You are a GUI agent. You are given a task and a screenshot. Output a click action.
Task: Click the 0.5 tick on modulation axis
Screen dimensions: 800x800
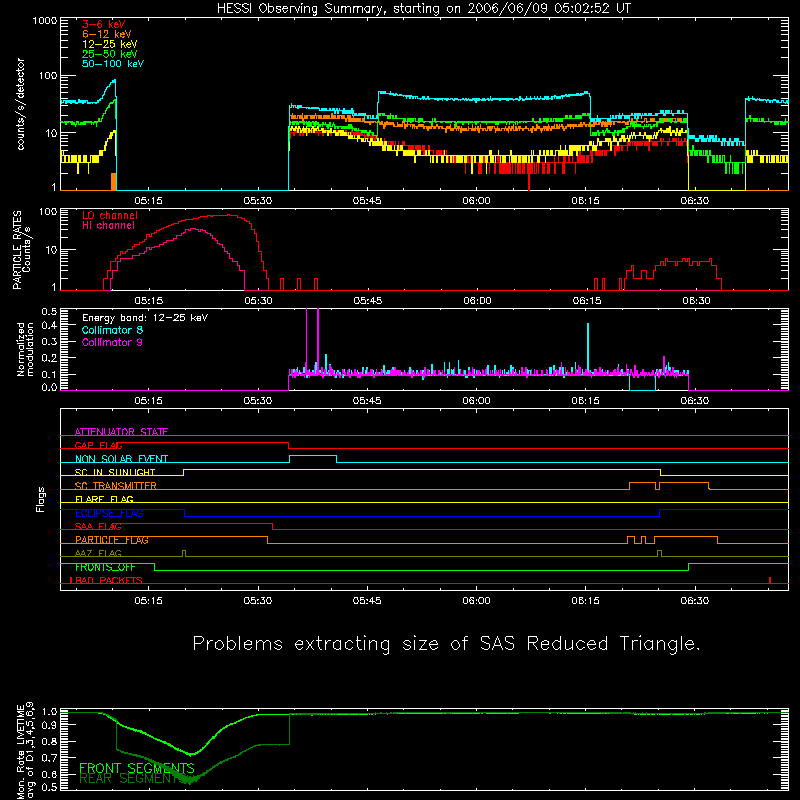tap(49, 312)
